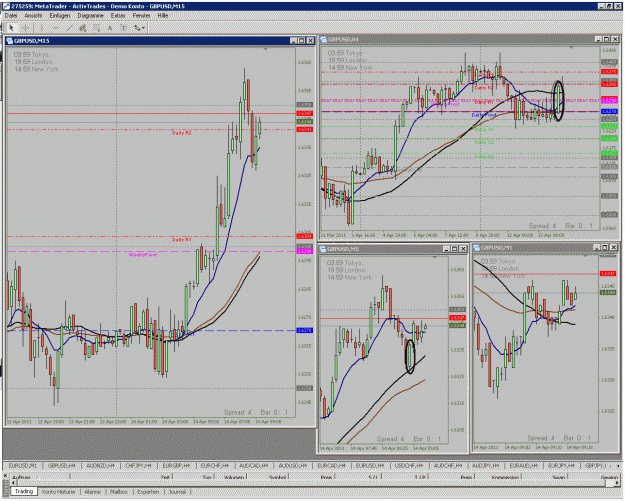Click 'WeeklyPivot' label in M15 chart
Viewport: 625px width, 501px height.
(143, 255)
